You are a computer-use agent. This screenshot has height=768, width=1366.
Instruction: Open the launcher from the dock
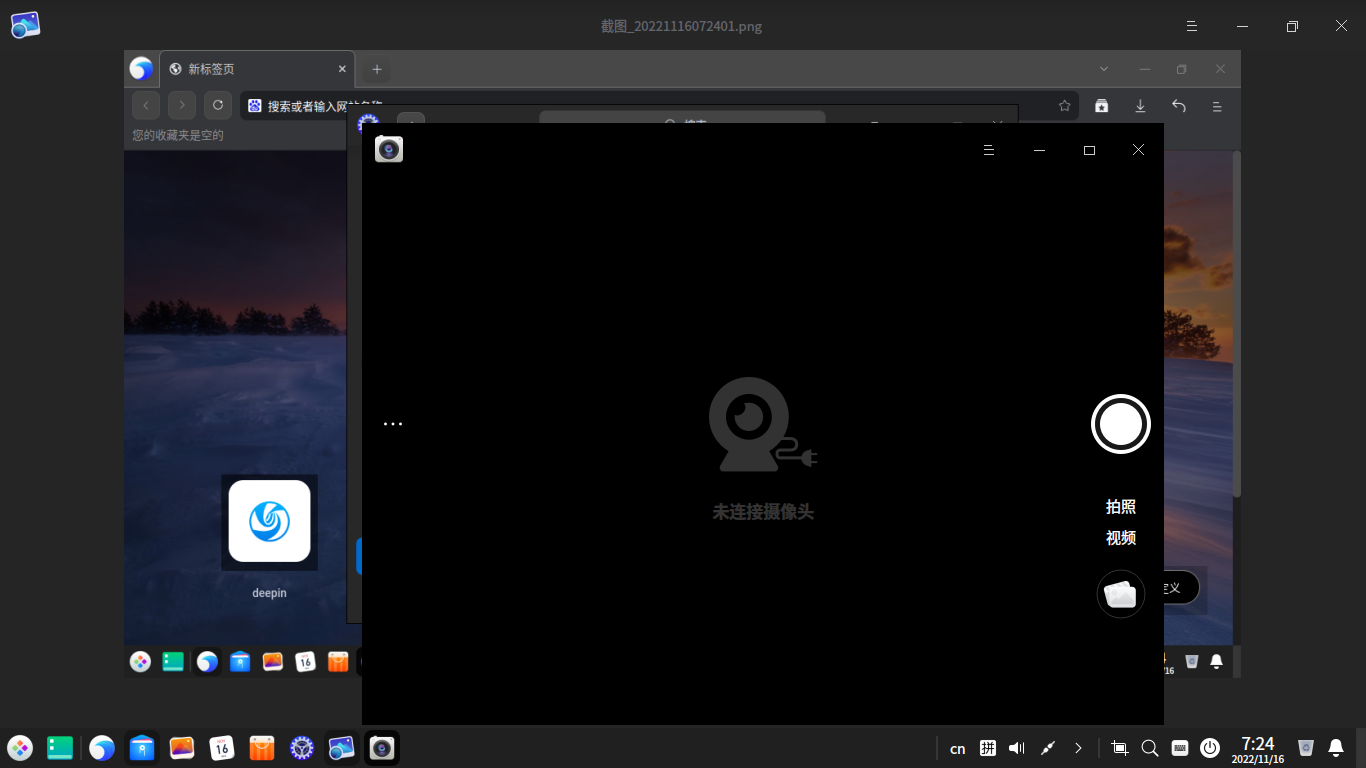coord(20,747)
